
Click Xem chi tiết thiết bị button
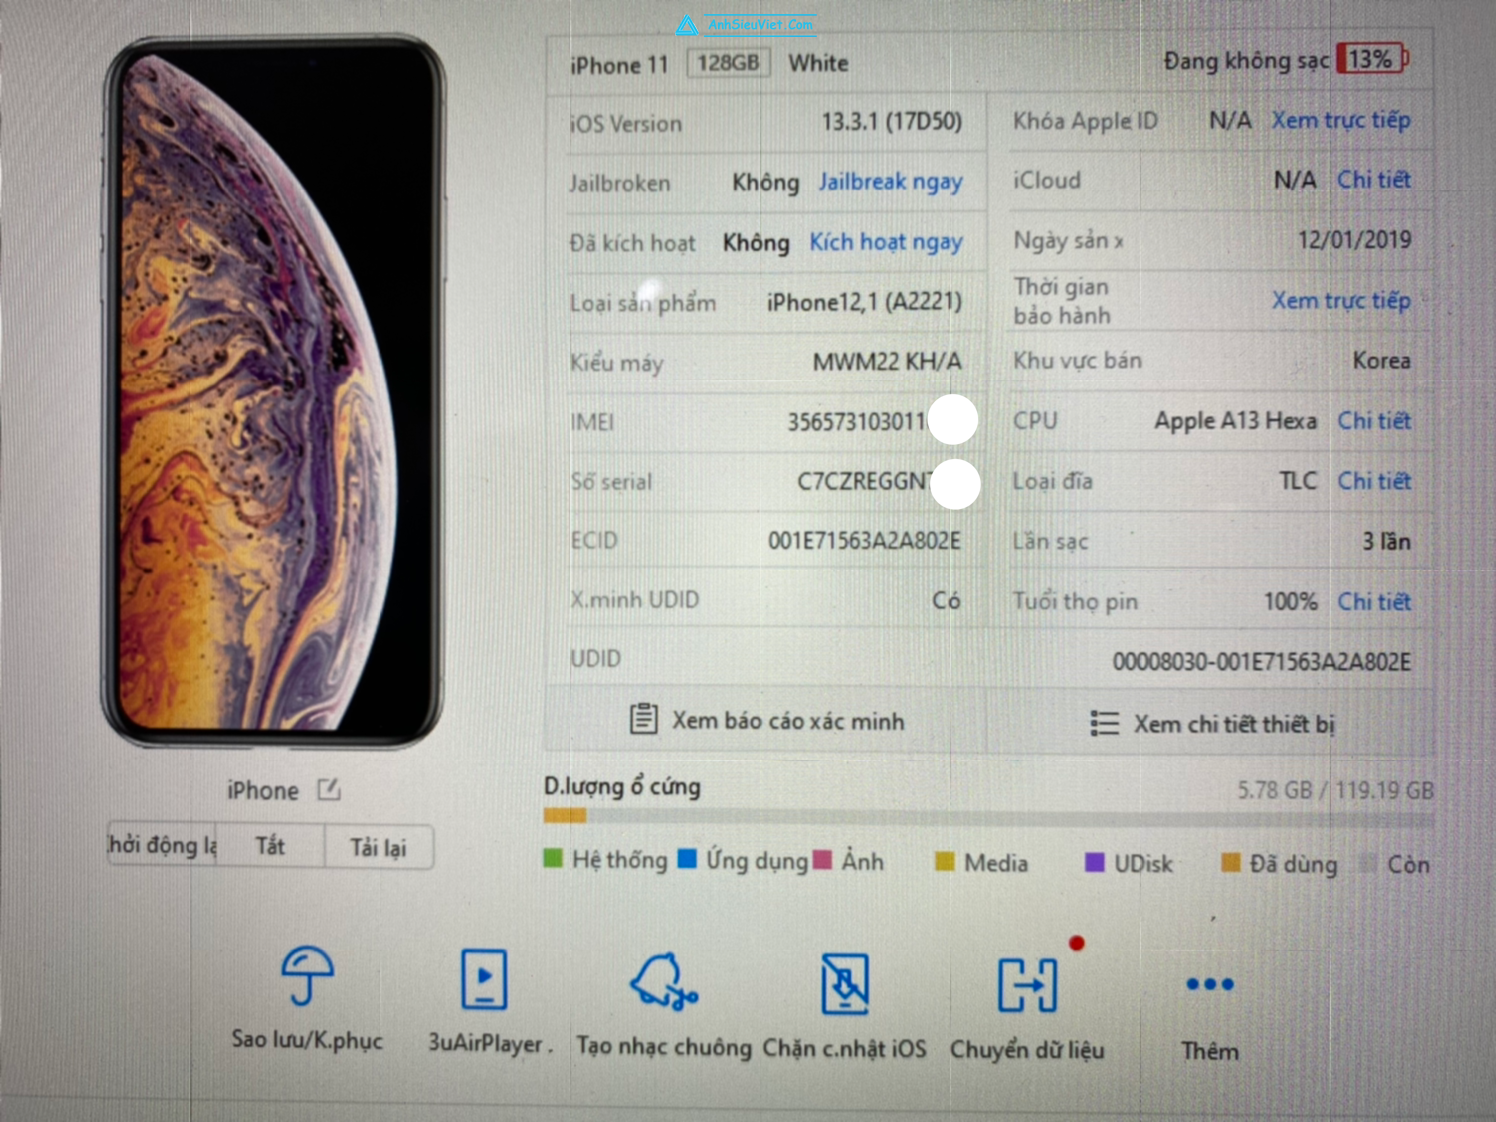pos(1211,723)
